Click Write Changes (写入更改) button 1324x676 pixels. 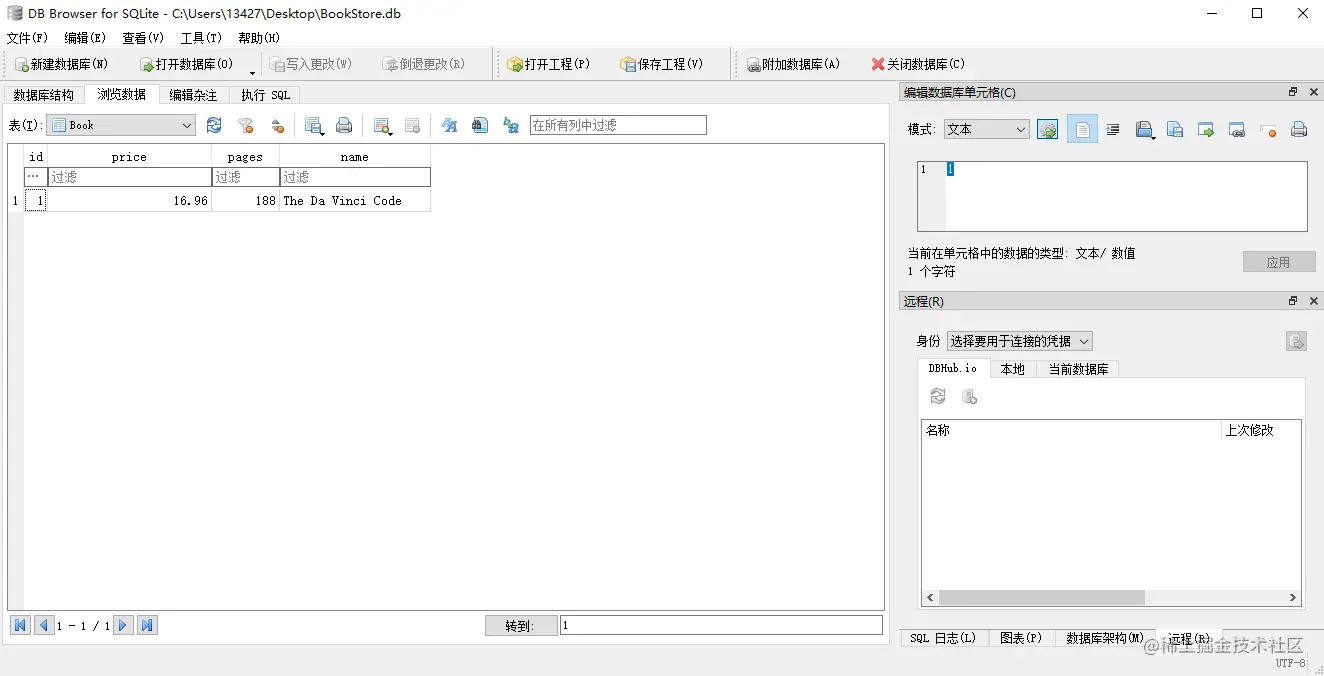coord(311,64)
